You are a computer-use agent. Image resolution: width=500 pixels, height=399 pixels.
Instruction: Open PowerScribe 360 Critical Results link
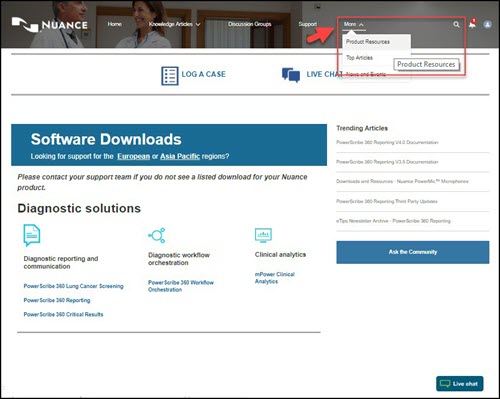coord(63,314)
